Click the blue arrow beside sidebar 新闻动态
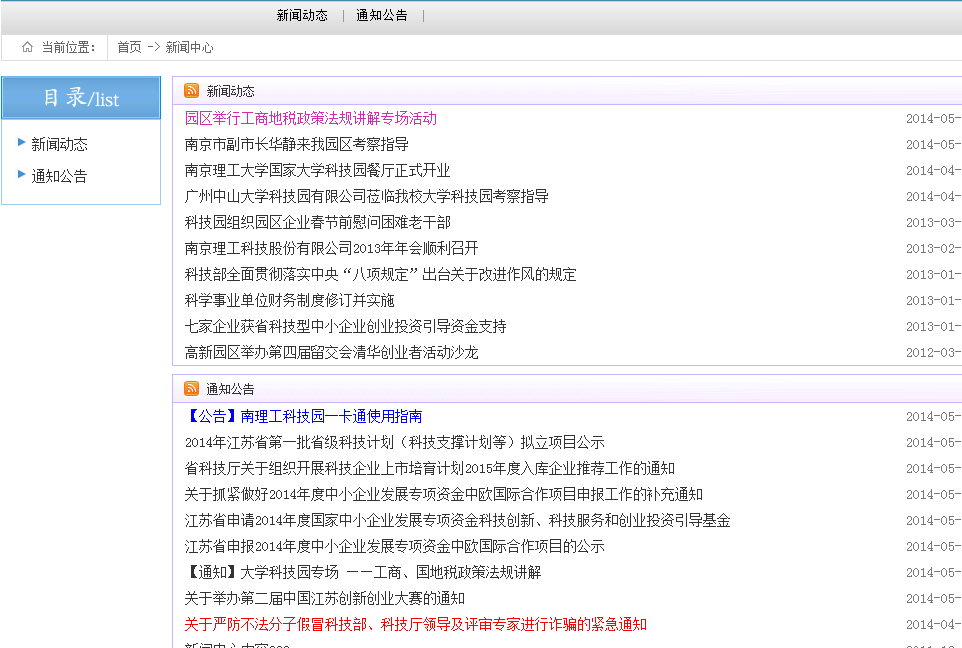 (22, 143)
